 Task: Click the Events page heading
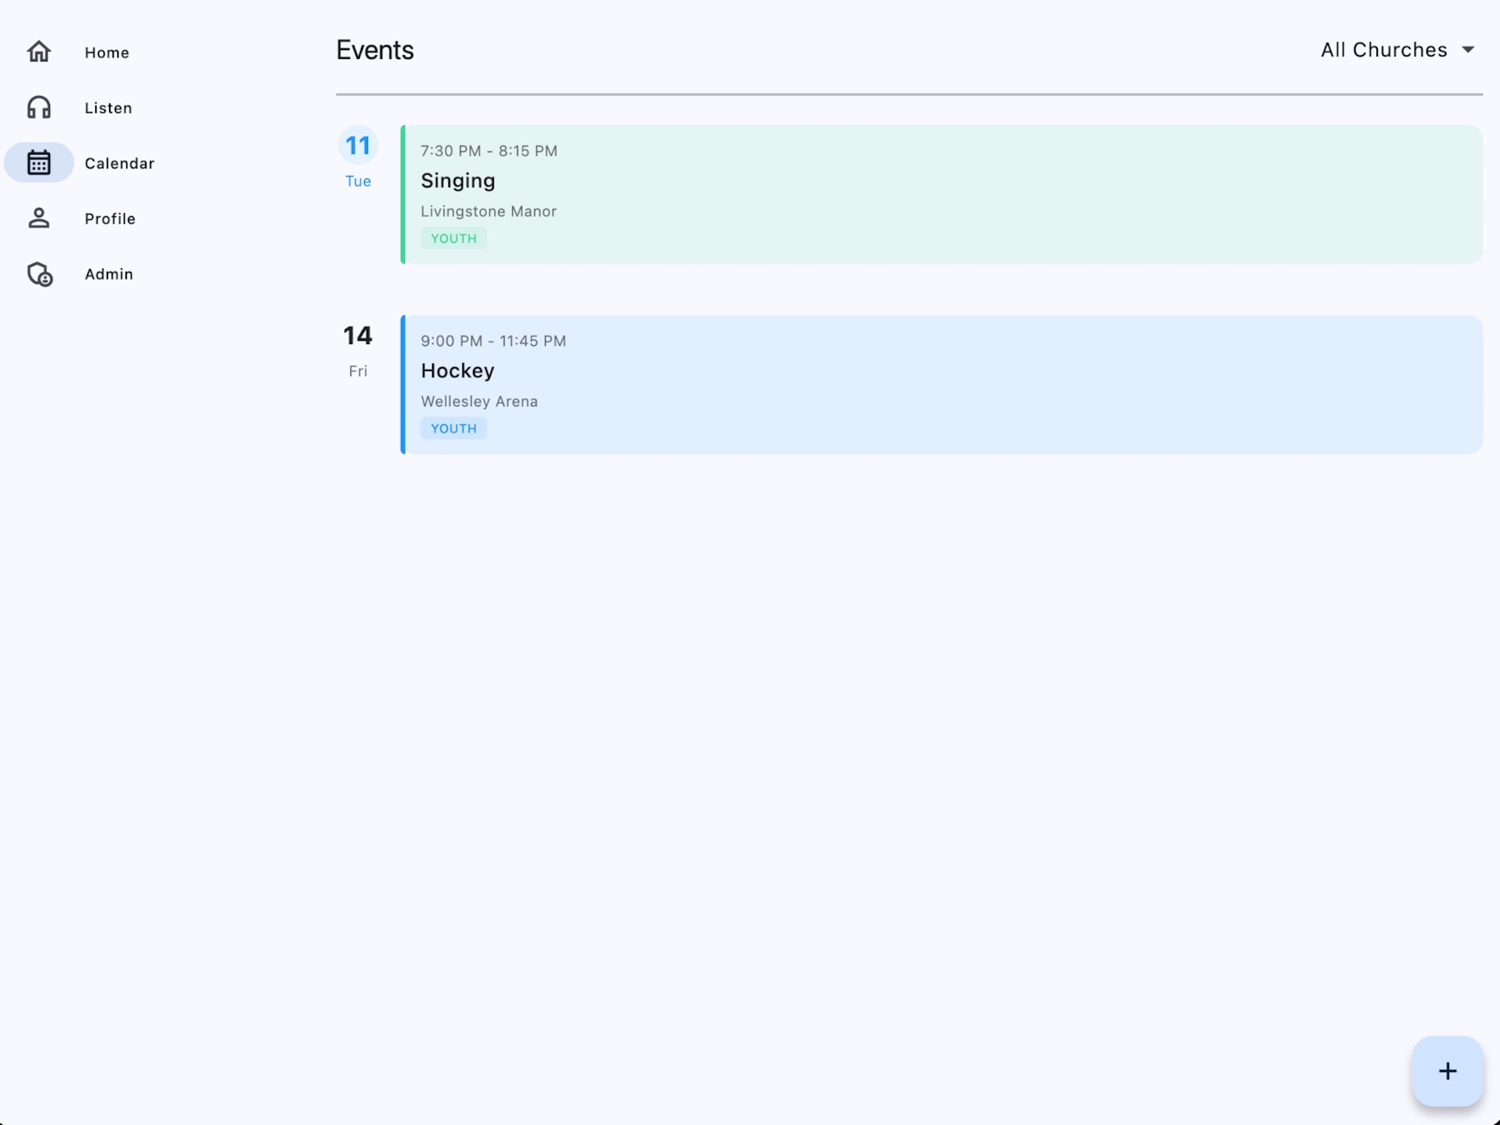point(375,50)
